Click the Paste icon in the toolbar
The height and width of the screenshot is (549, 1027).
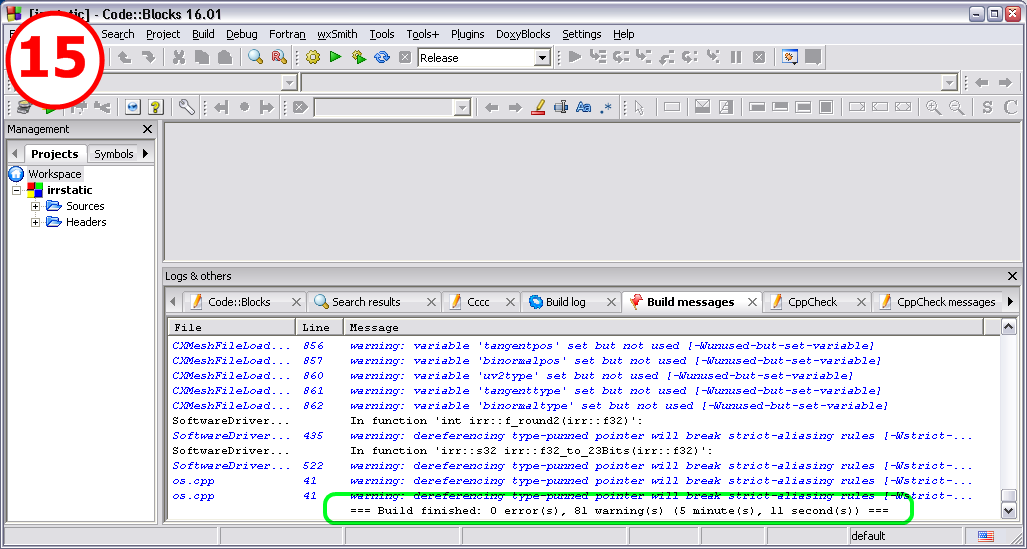225,58
